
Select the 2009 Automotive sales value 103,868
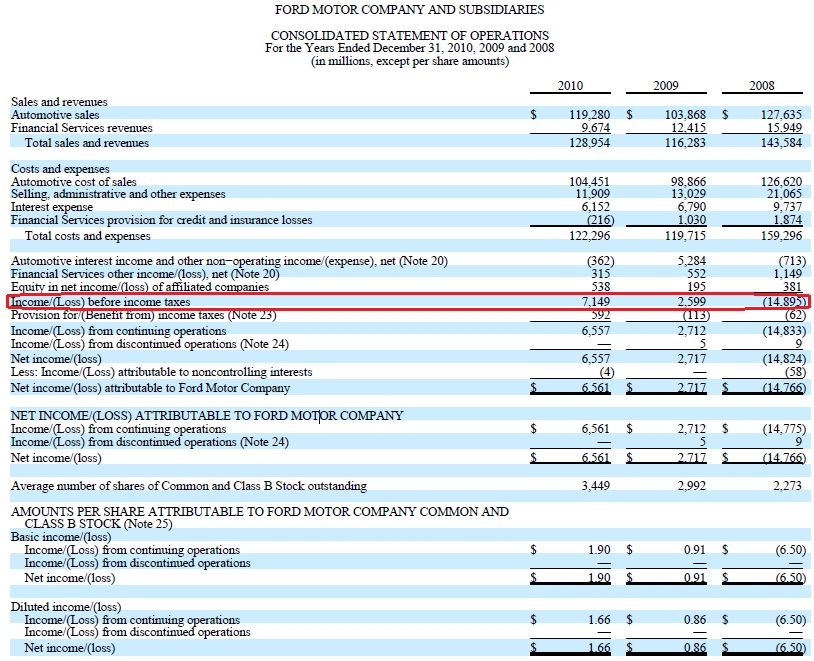pyautogui.click(x=685, y=114)
